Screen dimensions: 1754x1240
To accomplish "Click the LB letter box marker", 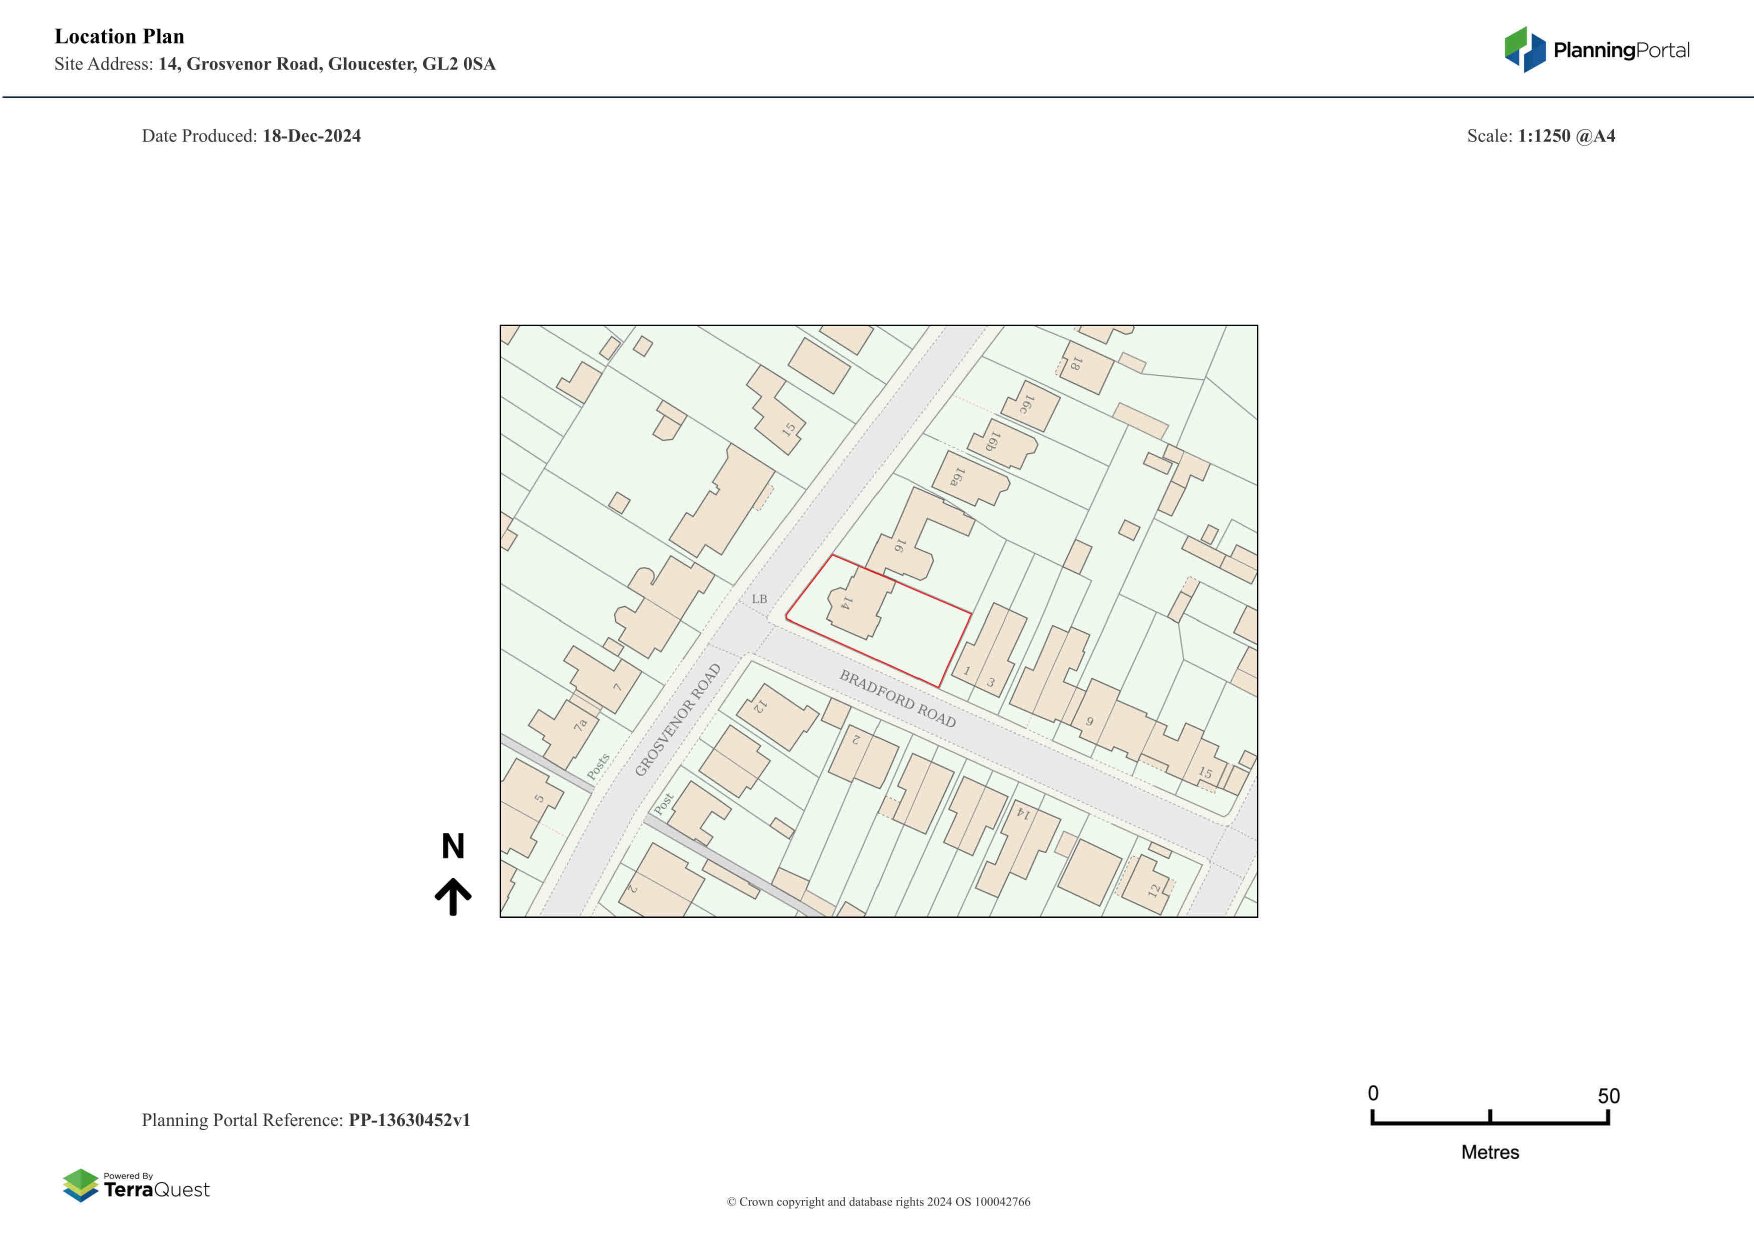I will pos(759,599).
